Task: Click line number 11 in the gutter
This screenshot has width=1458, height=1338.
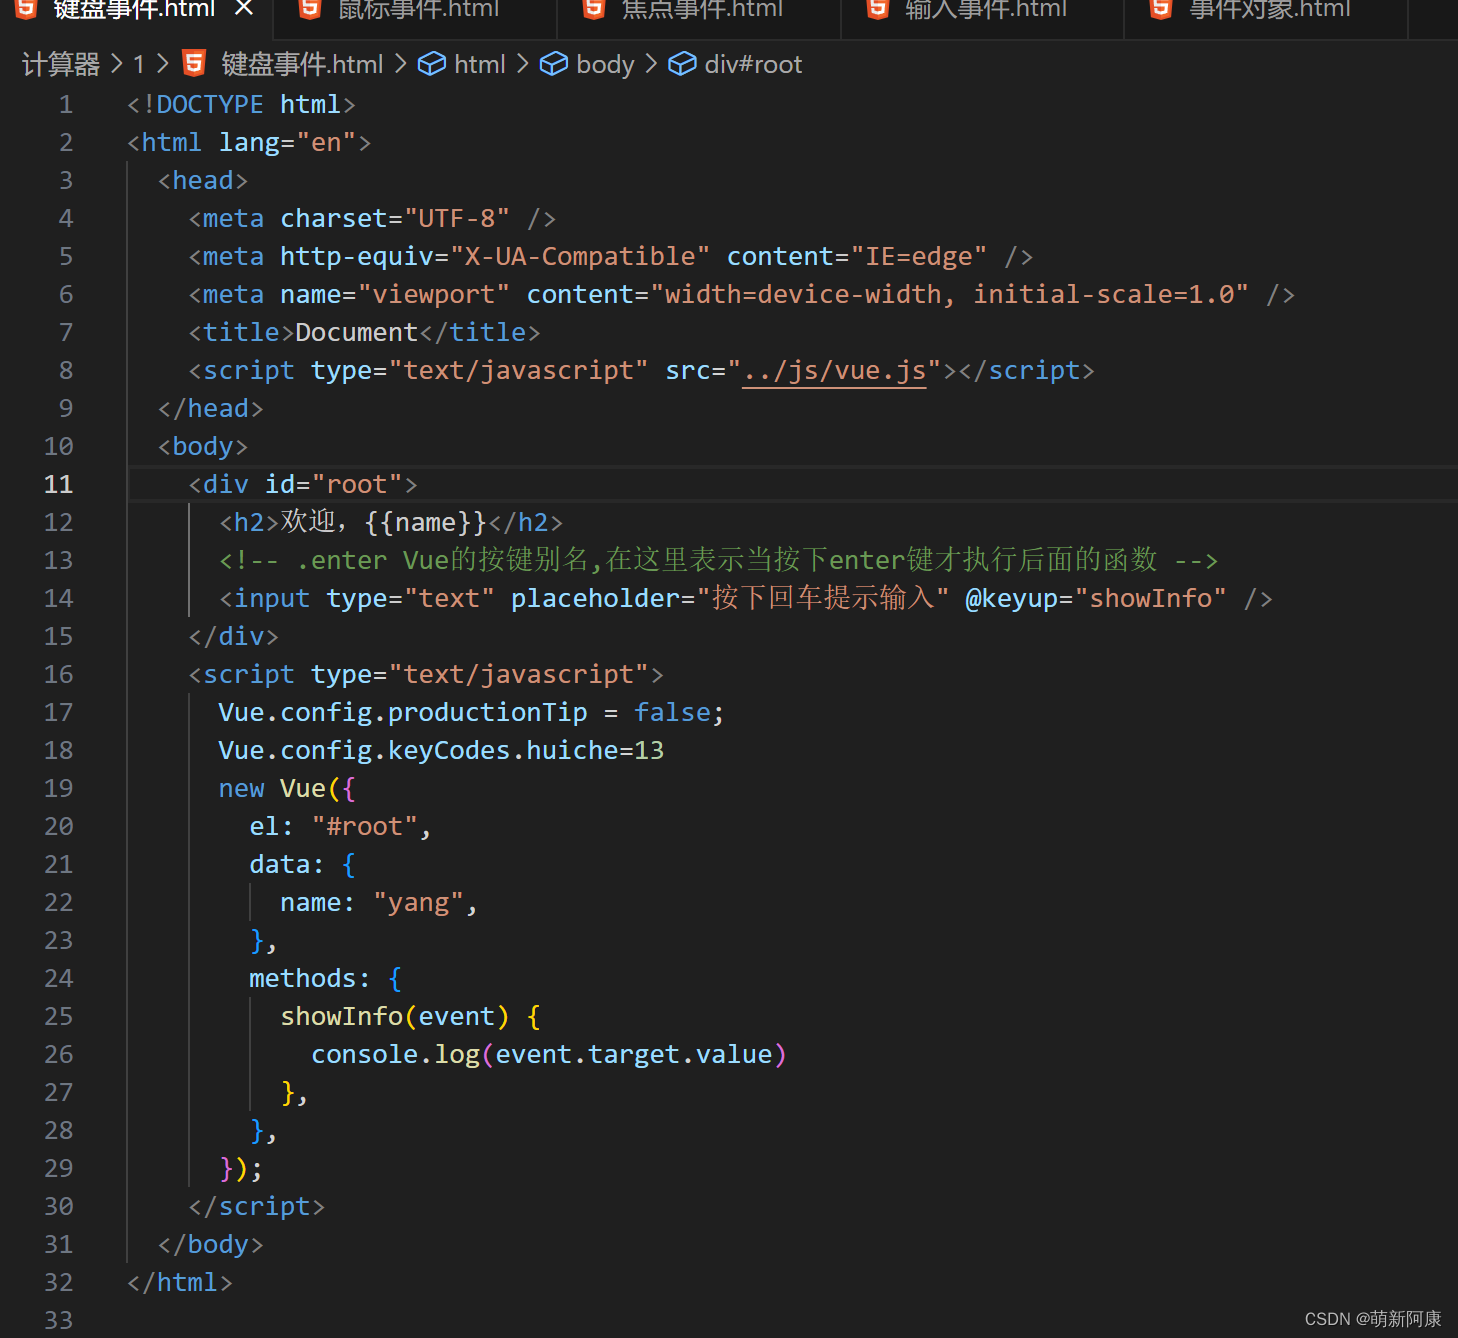Action: coord(58,483)
